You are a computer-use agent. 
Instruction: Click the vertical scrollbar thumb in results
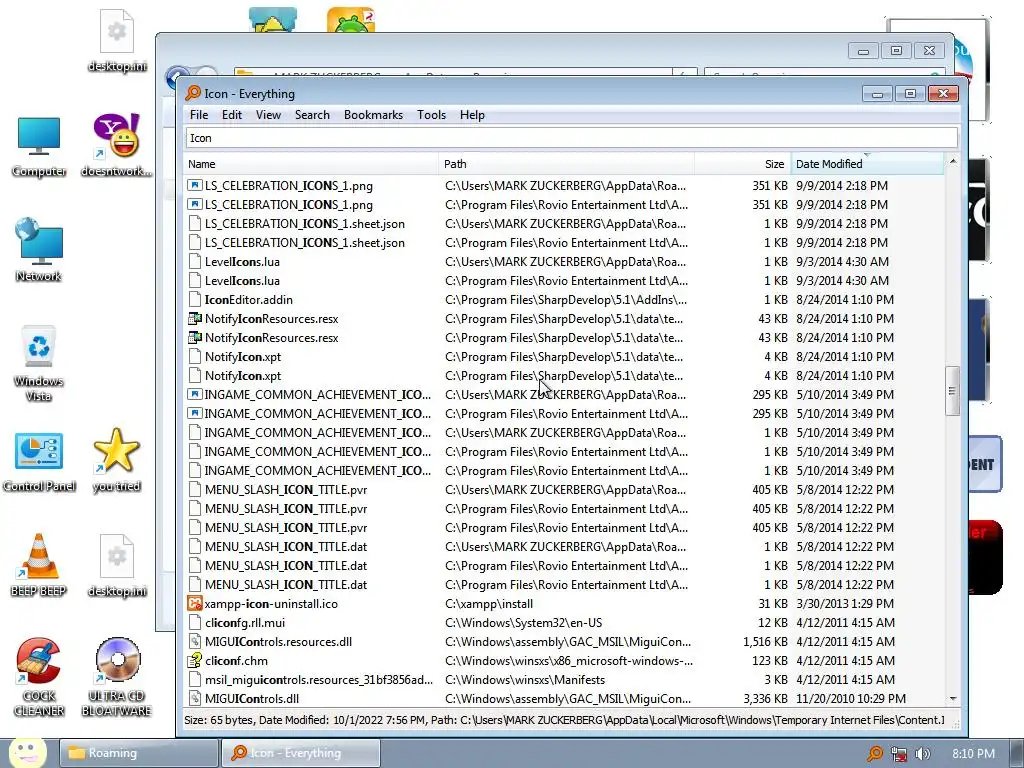pos(952,391)
